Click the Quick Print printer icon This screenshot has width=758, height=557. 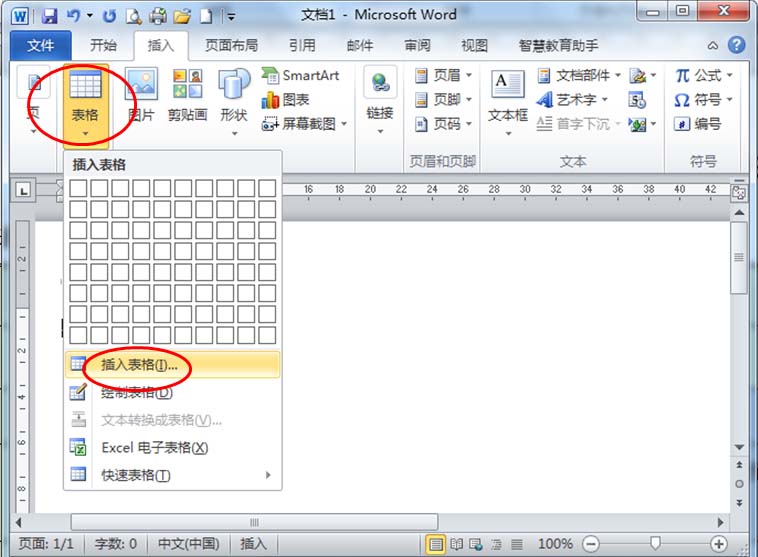[x=158, y=16]
